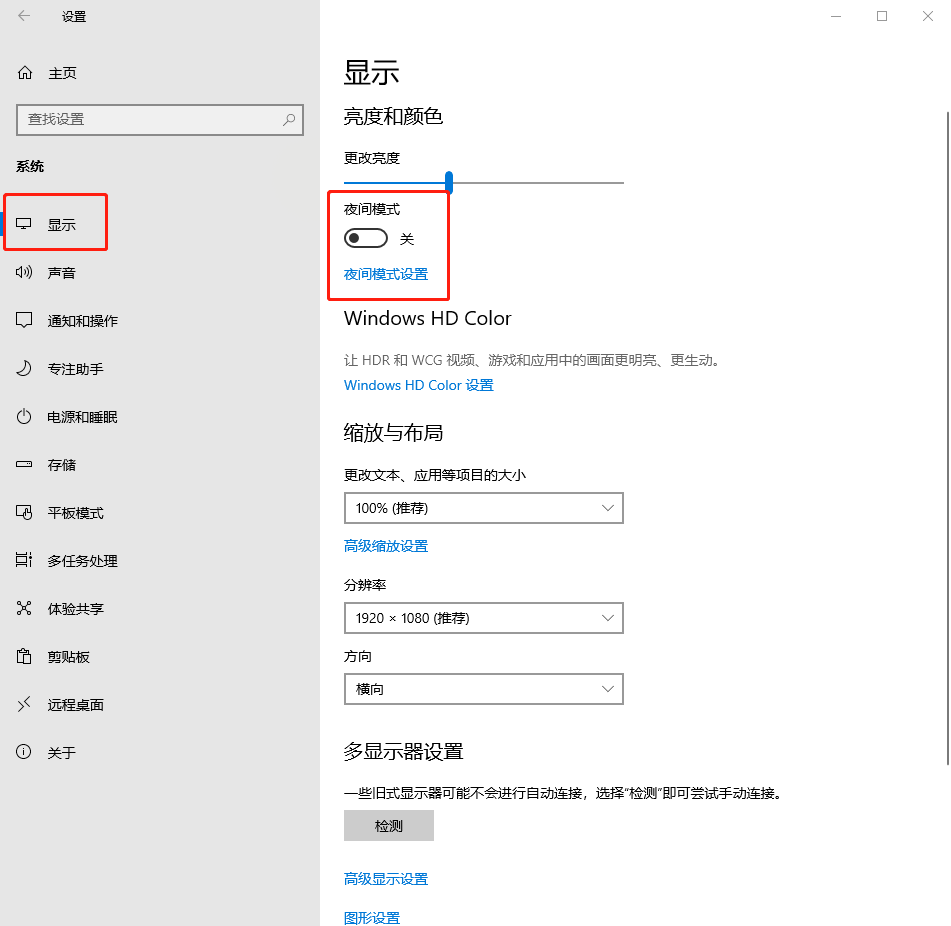Open 体验共享 settings page
The image size is (951, 926).
point(76,609)
